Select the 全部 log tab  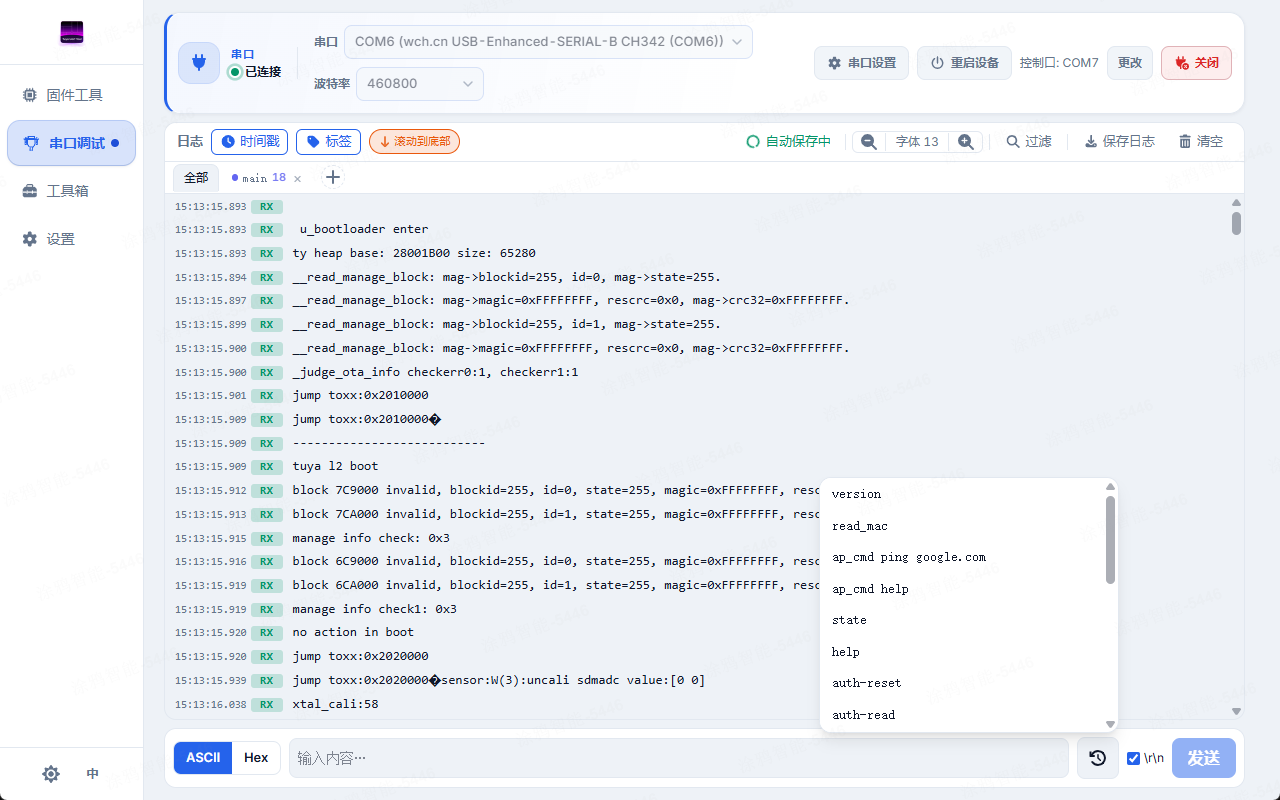(x=196, y=178)
